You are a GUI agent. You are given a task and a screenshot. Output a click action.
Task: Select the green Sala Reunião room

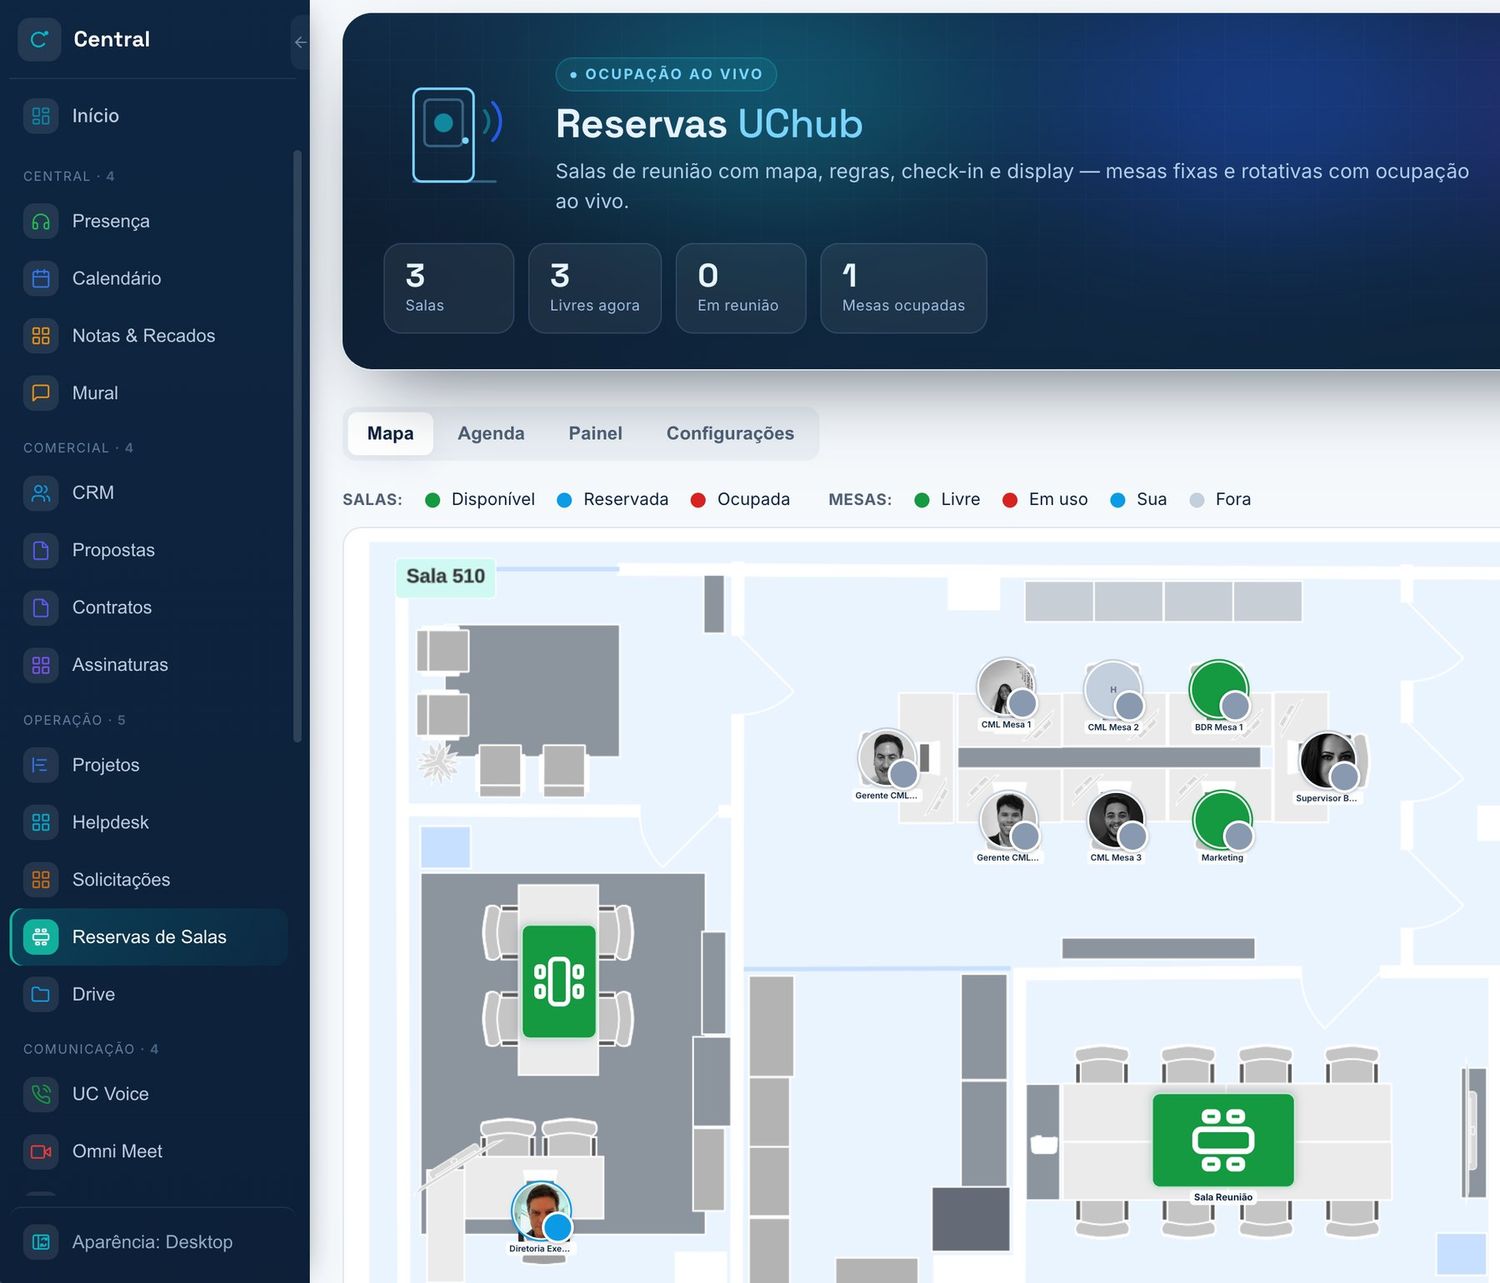pyautogui.click(x=1223, y=1140)
